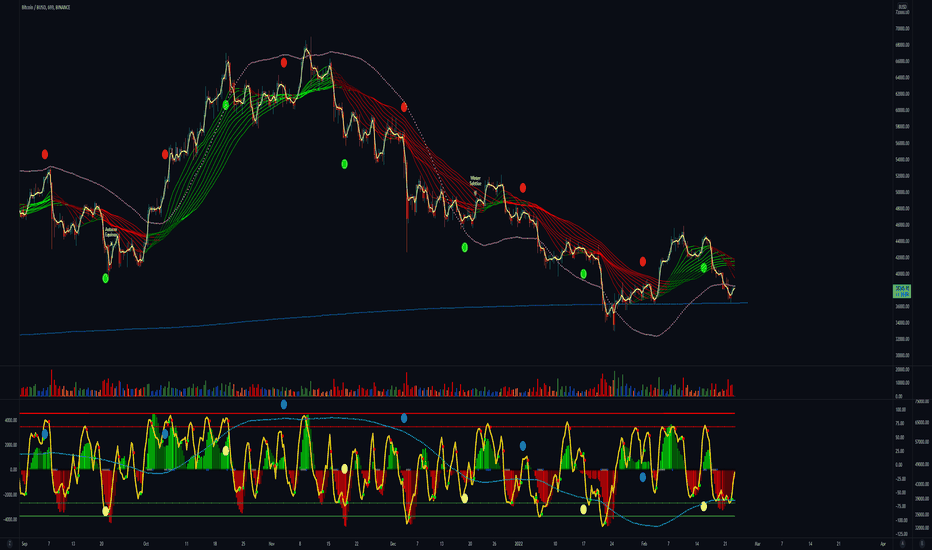Click the red moon marker in early November
The width and height of the screenshot is (932, 550).
coord(284,62)
